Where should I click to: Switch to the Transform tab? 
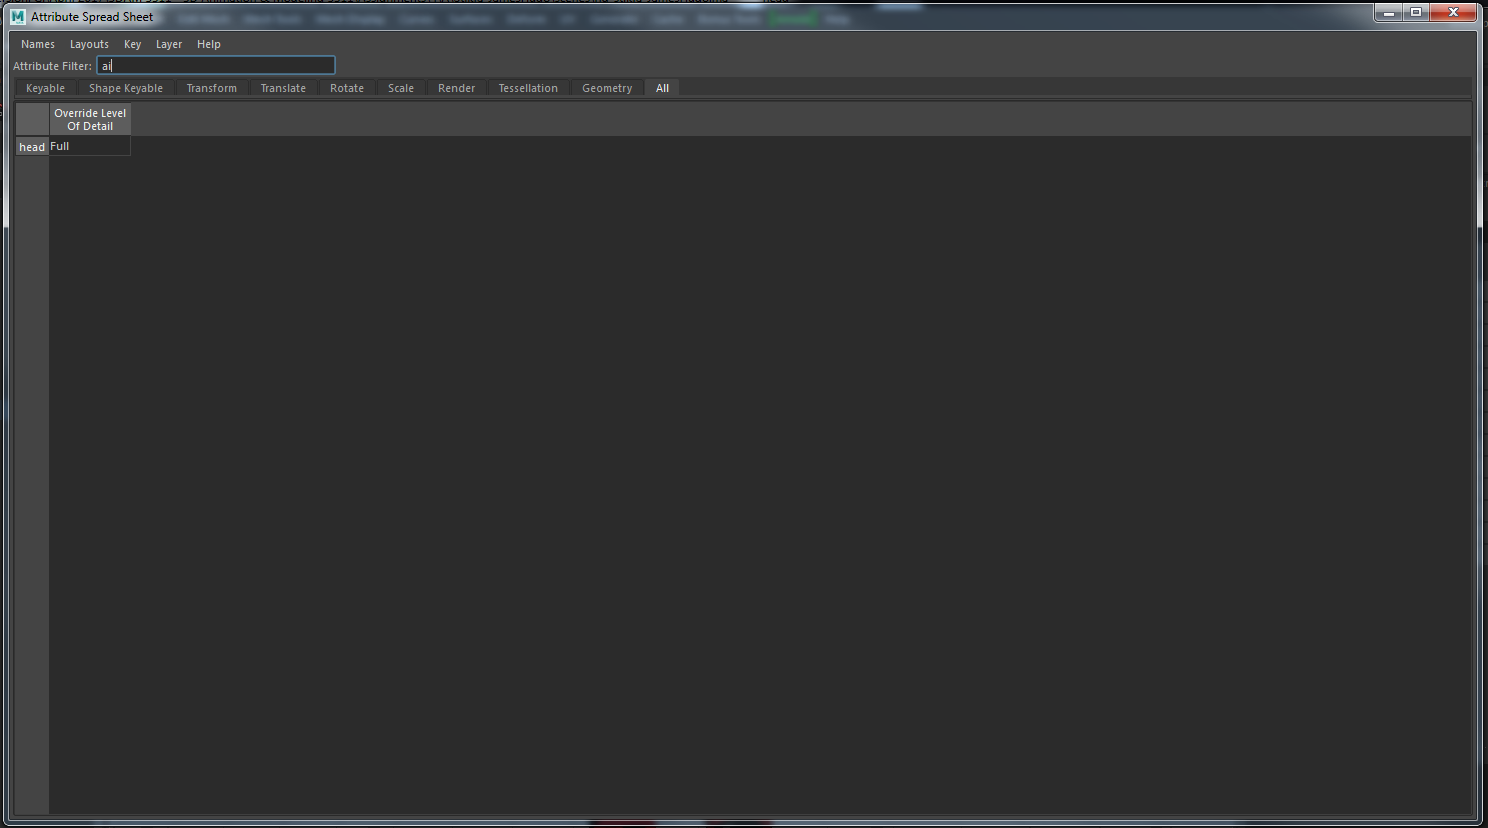pyautogui.click(x=212, y=88)
